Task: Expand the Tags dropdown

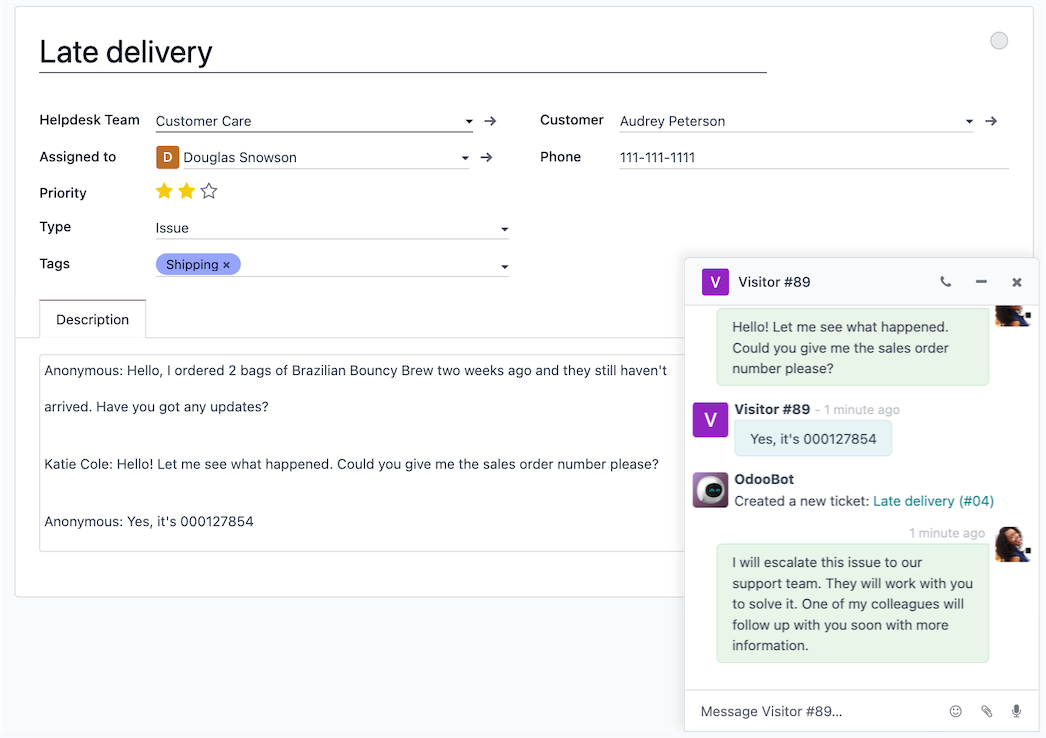Action: coord(505,264)
